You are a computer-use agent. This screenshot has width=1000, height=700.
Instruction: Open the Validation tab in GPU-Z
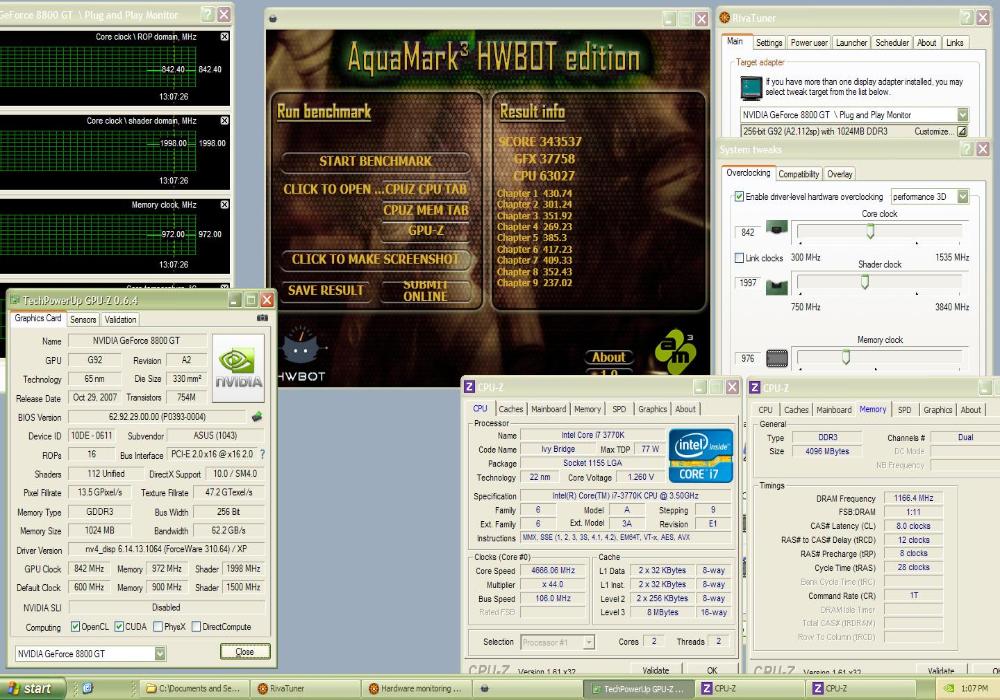[120, 319]
